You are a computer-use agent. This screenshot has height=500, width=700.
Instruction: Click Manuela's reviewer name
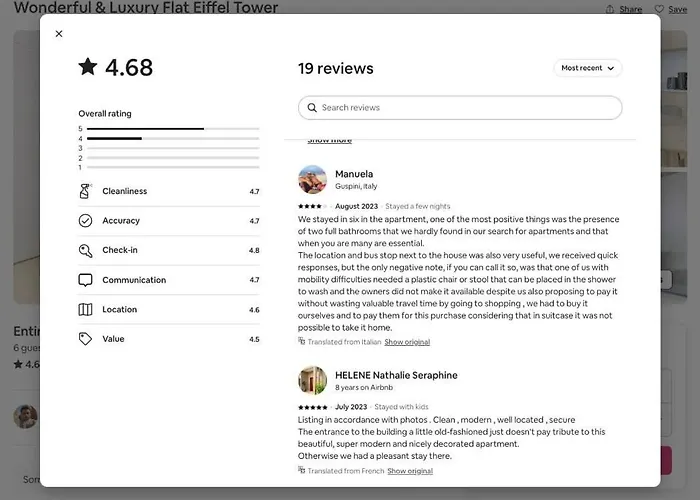click(354, 174)
